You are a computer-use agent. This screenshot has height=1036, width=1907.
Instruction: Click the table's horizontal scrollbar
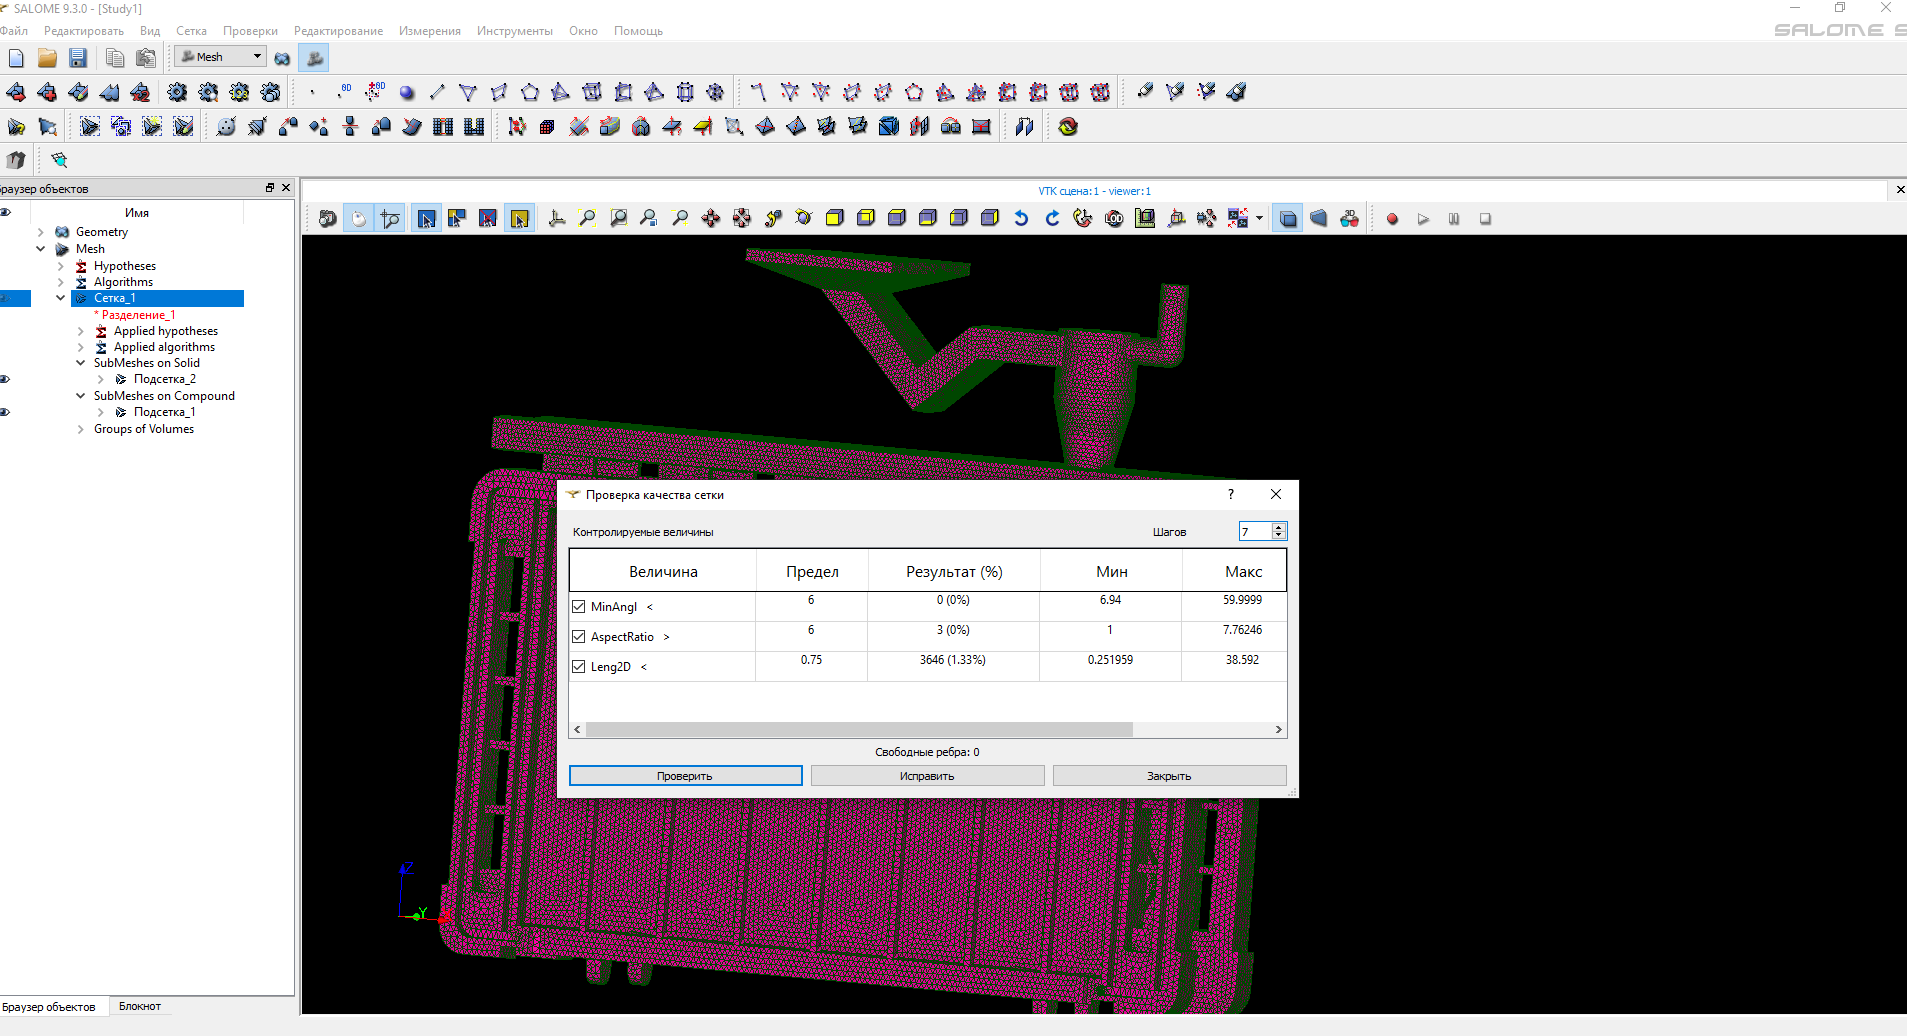[x=858, y=730]
